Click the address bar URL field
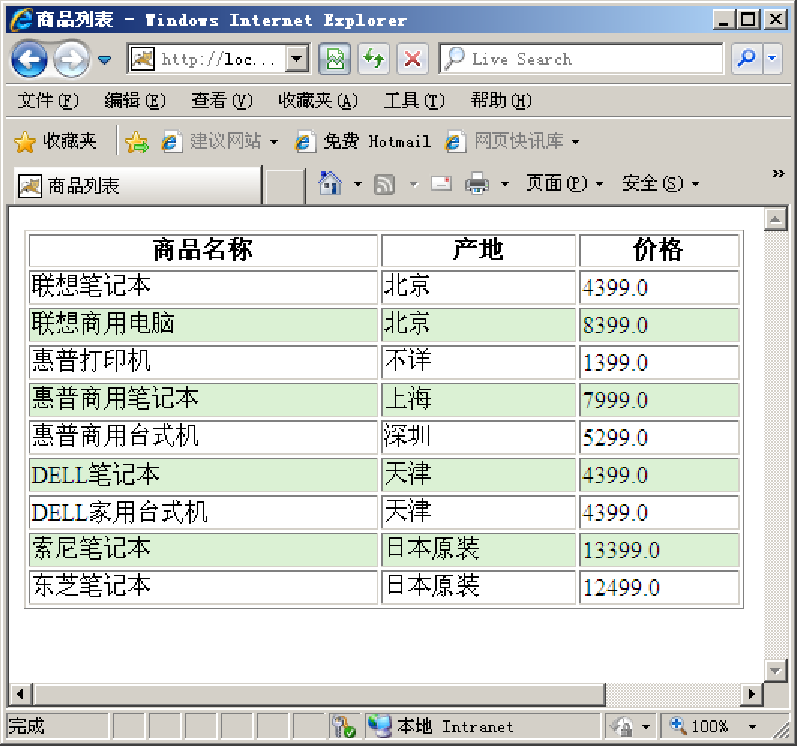Image resolution: width=797 pixels, height=746 pixels. [x=206, y=59]
